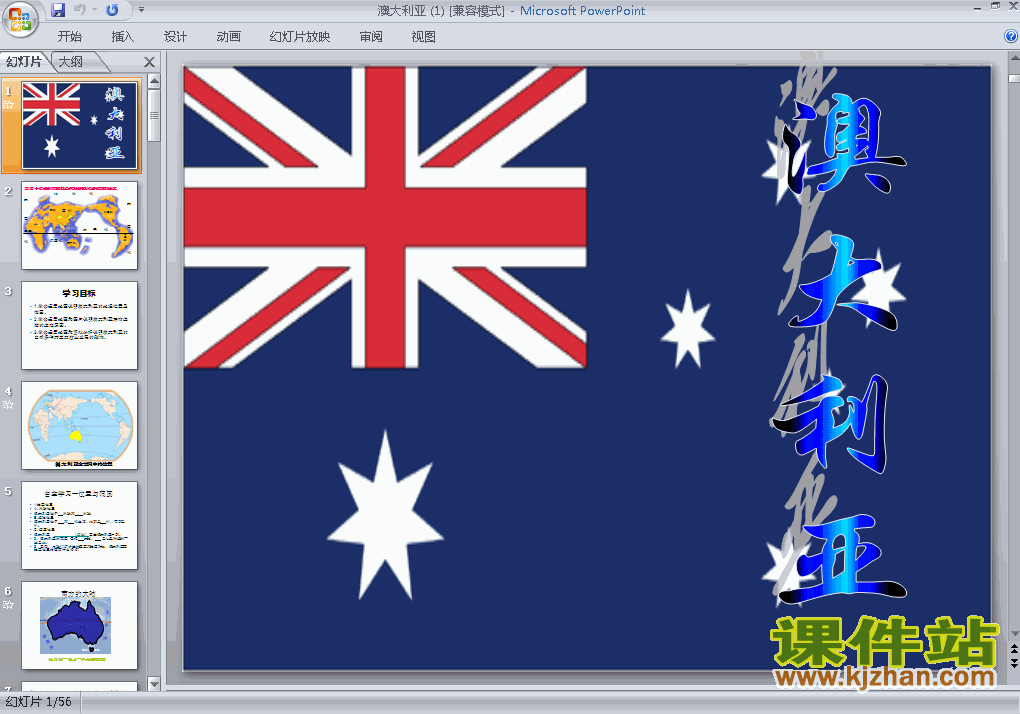Image resolution: width=1020 pixels, height=714 pixels.
Task: Click slide editor vertical scroll down arrow
Action: coord(1014,634)
